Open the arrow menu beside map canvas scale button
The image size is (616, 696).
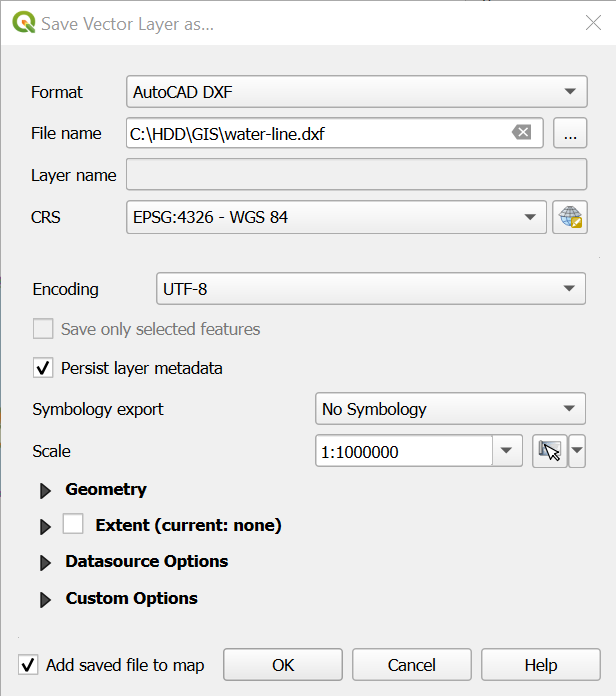(x=577, y=451)
